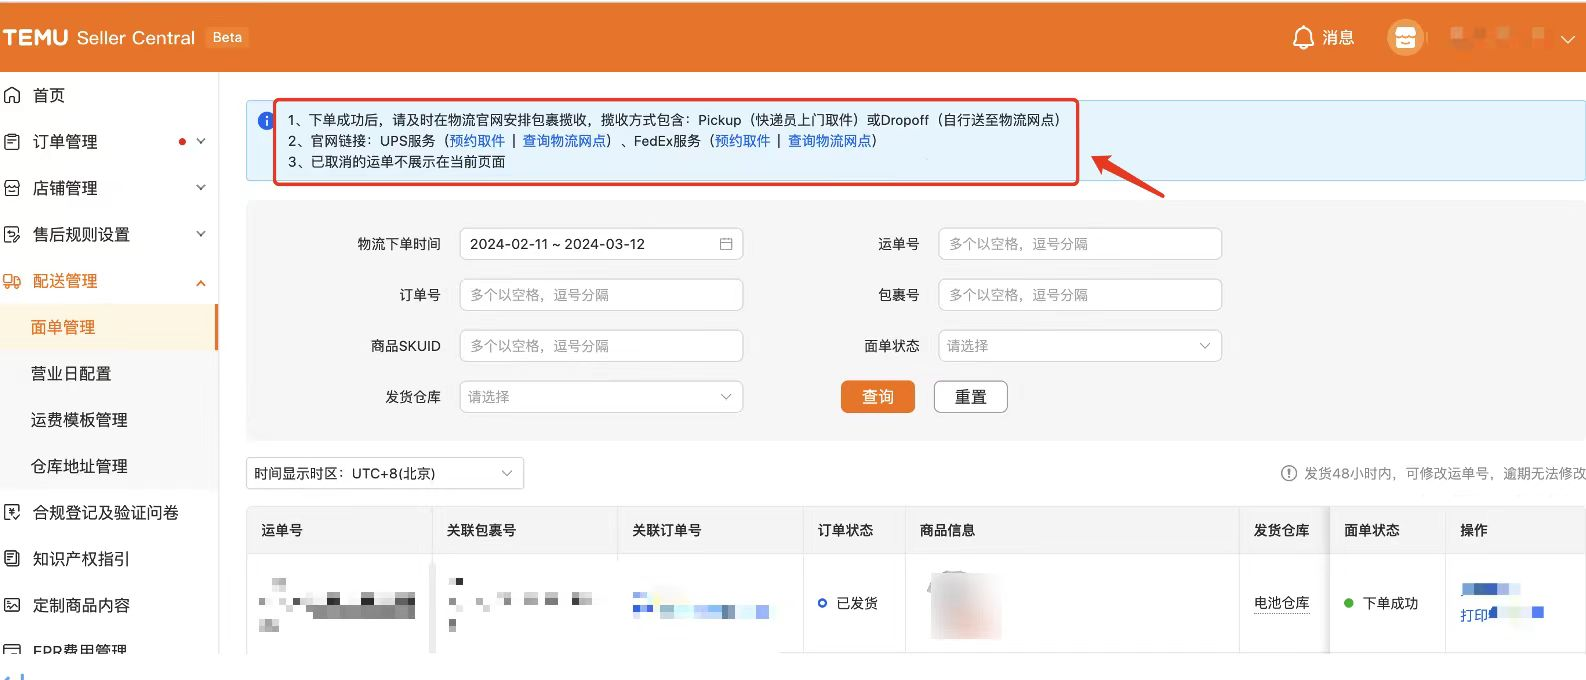Click the 运单号 input field
Image resolution: width=1586 pixels, height=680 pixels.
tap(1080, 244)
